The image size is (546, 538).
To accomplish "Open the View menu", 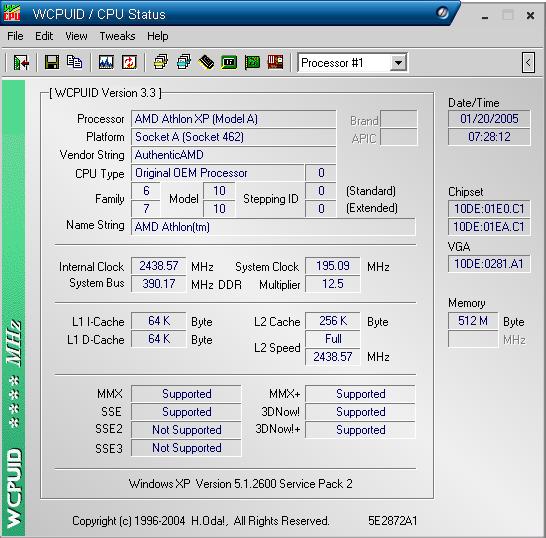I will (76, 36).
